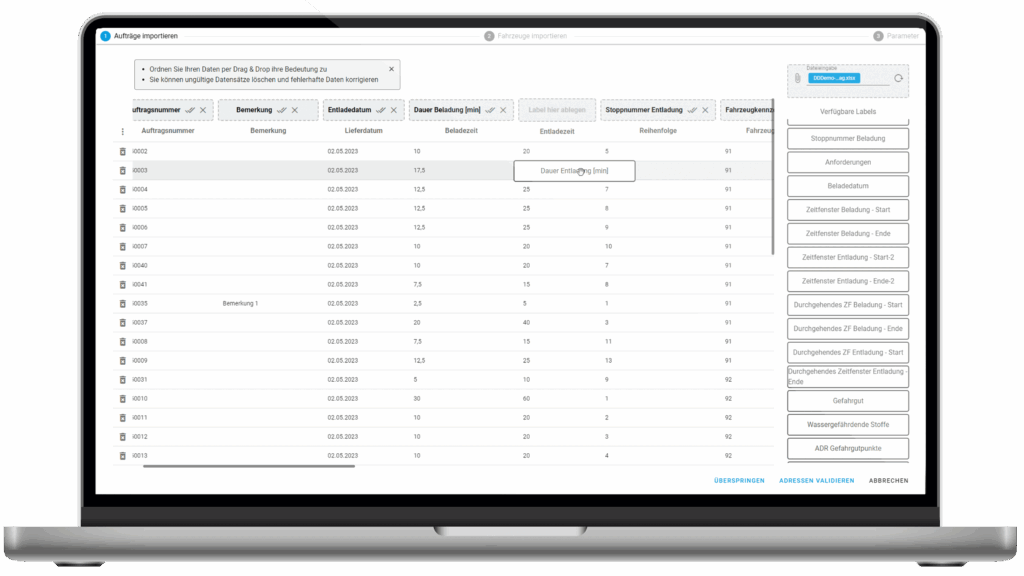Screen dimensions: 1024x576
Task: Click the horizontal scrollbar under the table
Action: point(249,466)
